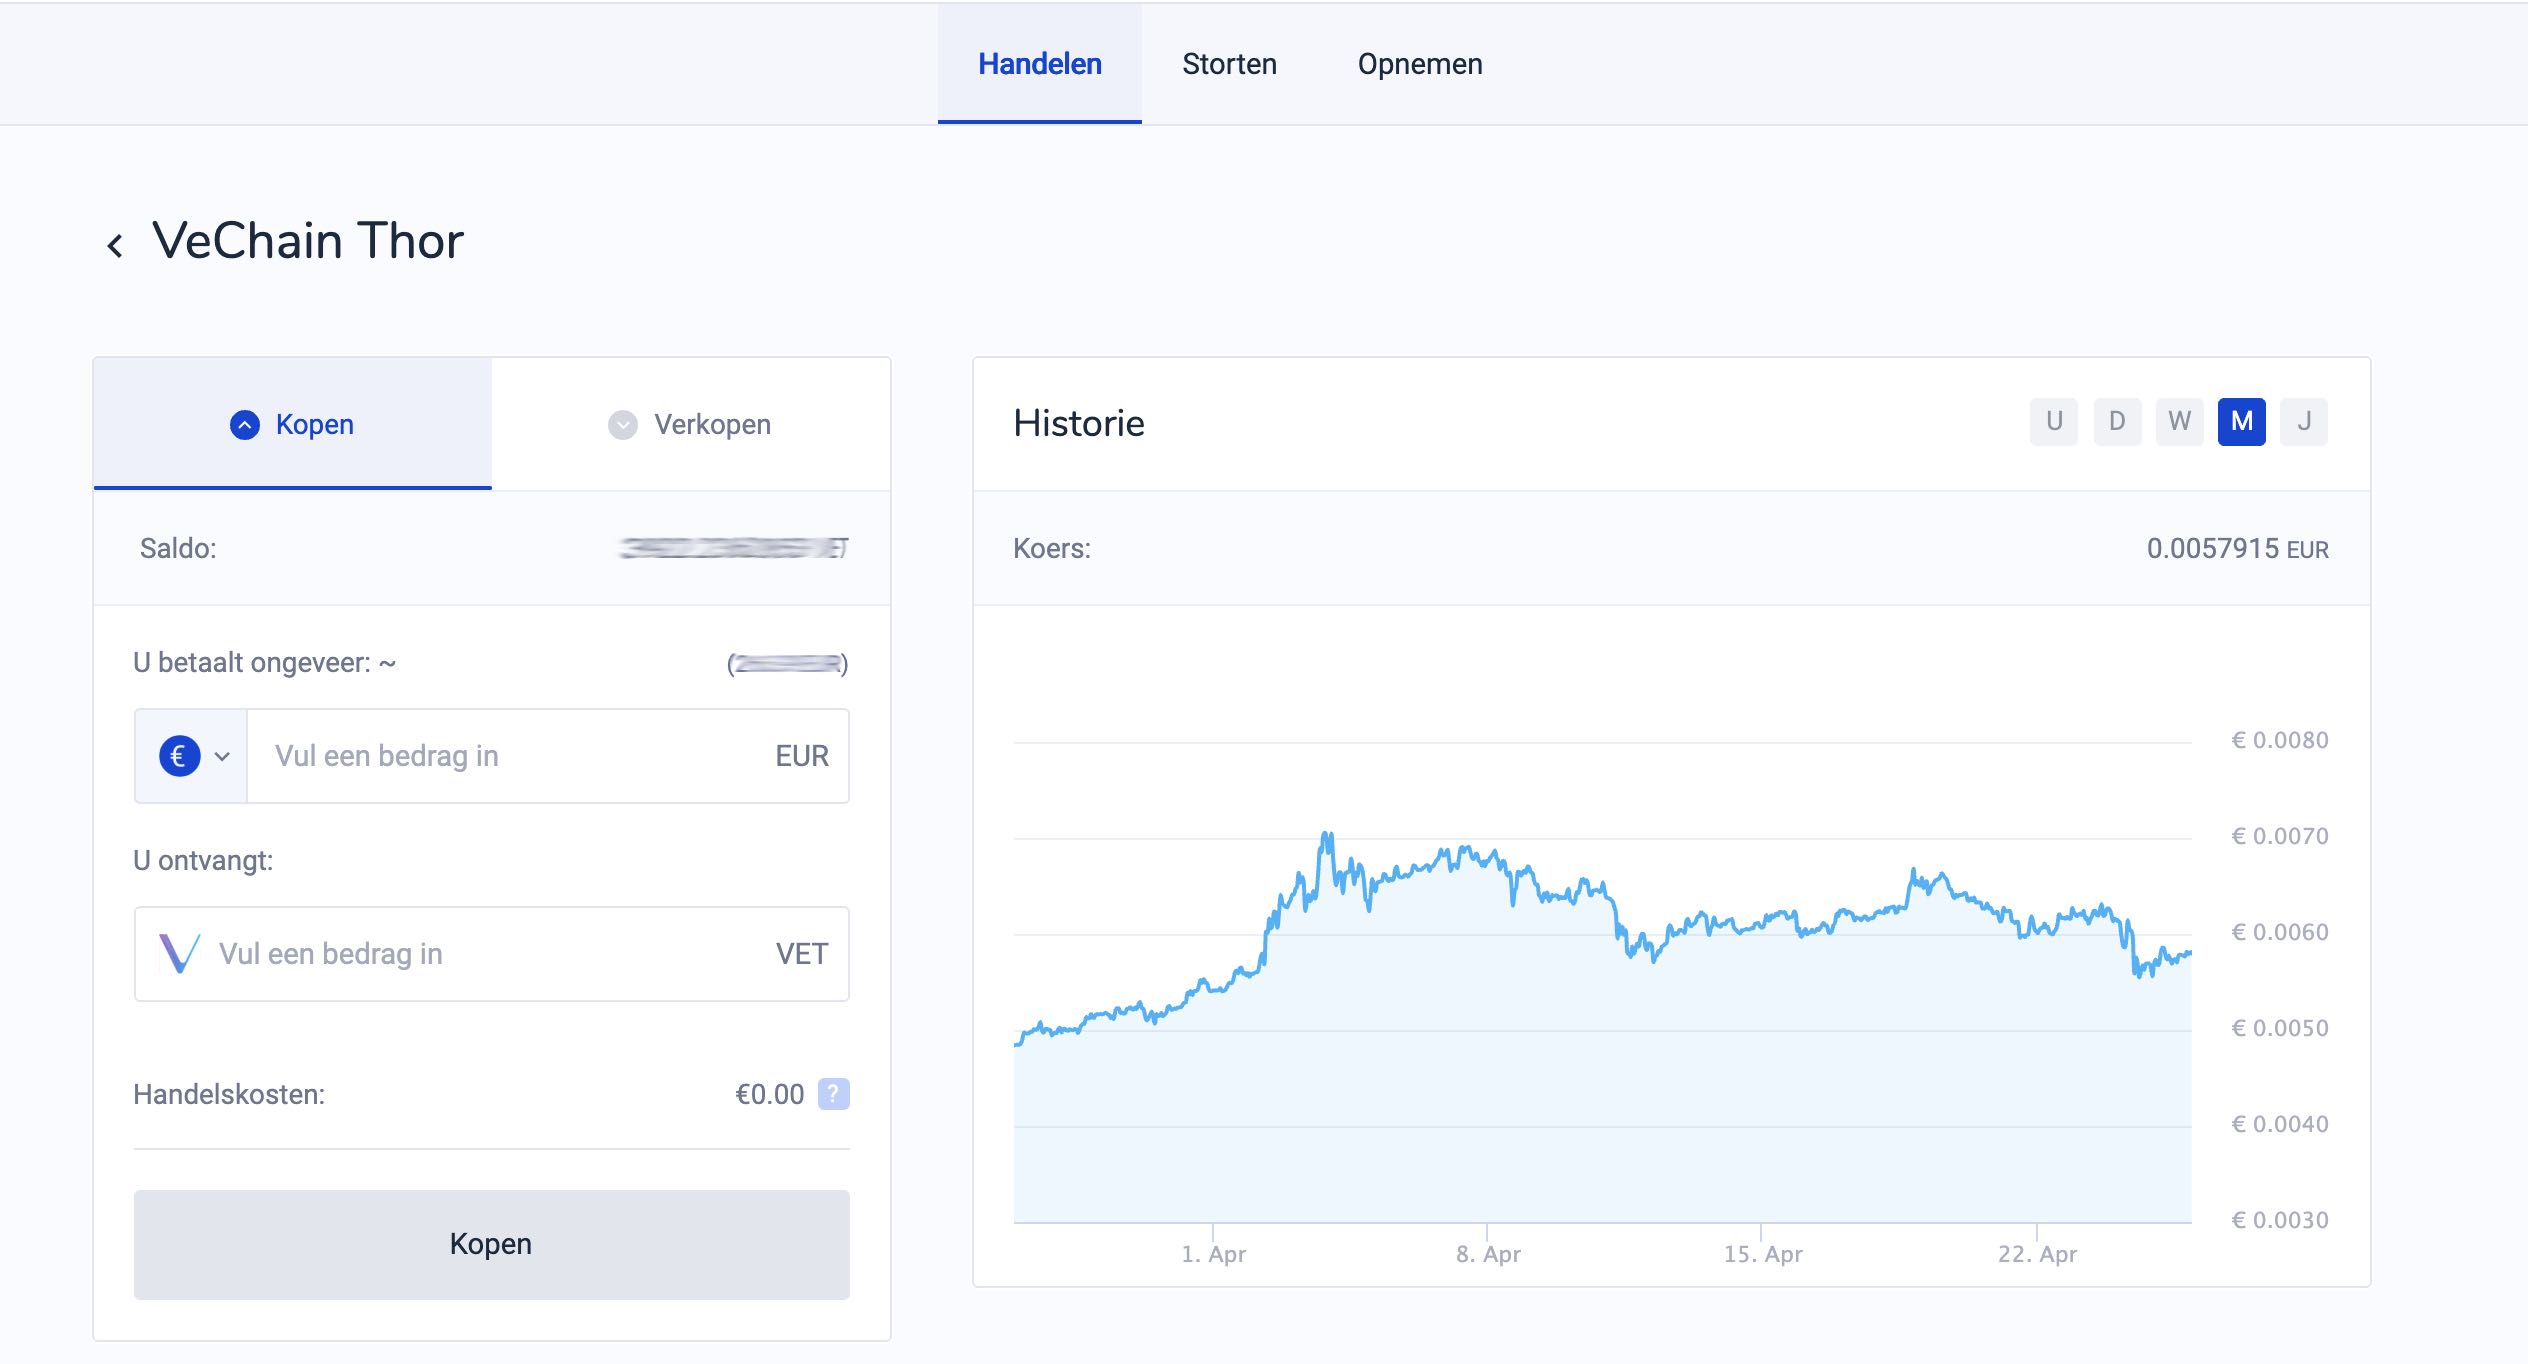Click the € 0.0030 price axis label

2280,1220
